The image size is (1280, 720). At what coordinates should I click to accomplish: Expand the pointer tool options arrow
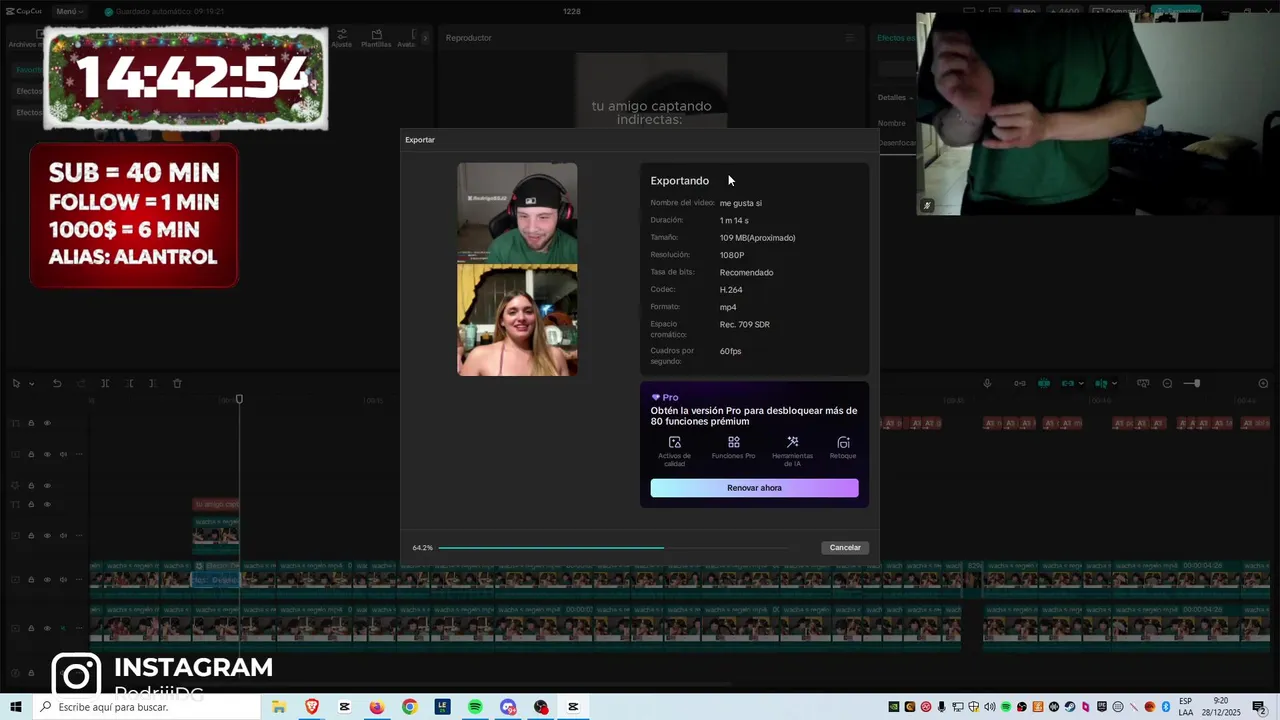coord(32,384)
